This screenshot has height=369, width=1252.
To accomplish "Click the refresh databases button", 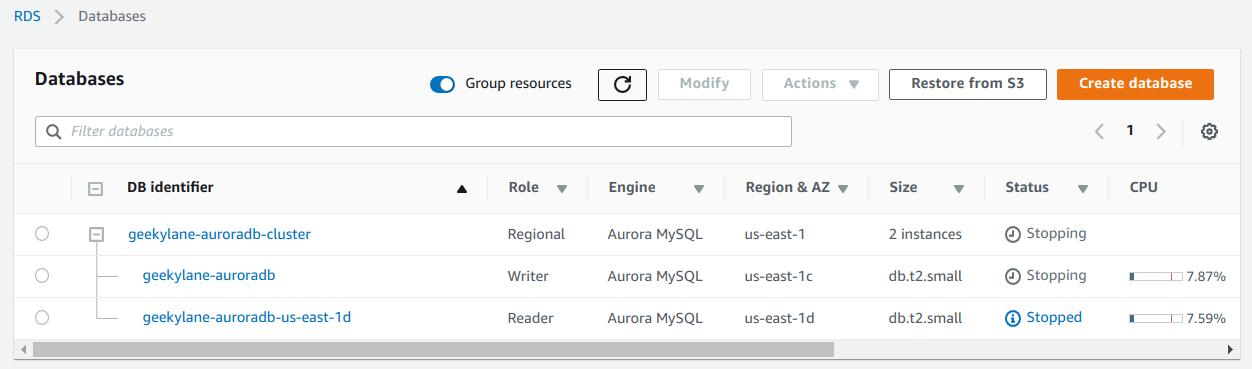I will coord(622,84).
